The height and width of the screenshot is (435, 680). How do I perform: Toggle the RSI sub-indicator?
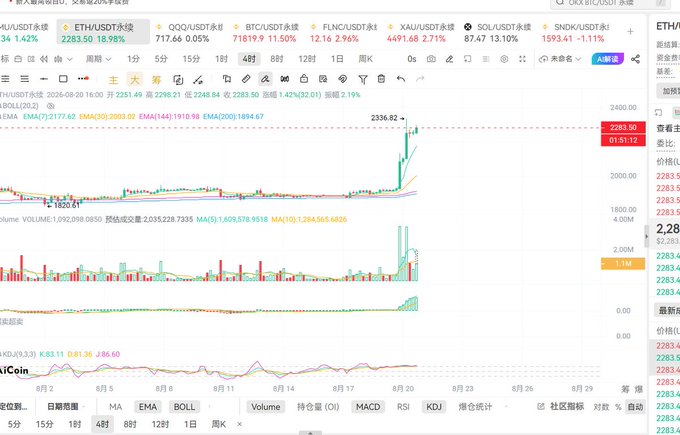[403, 407]
